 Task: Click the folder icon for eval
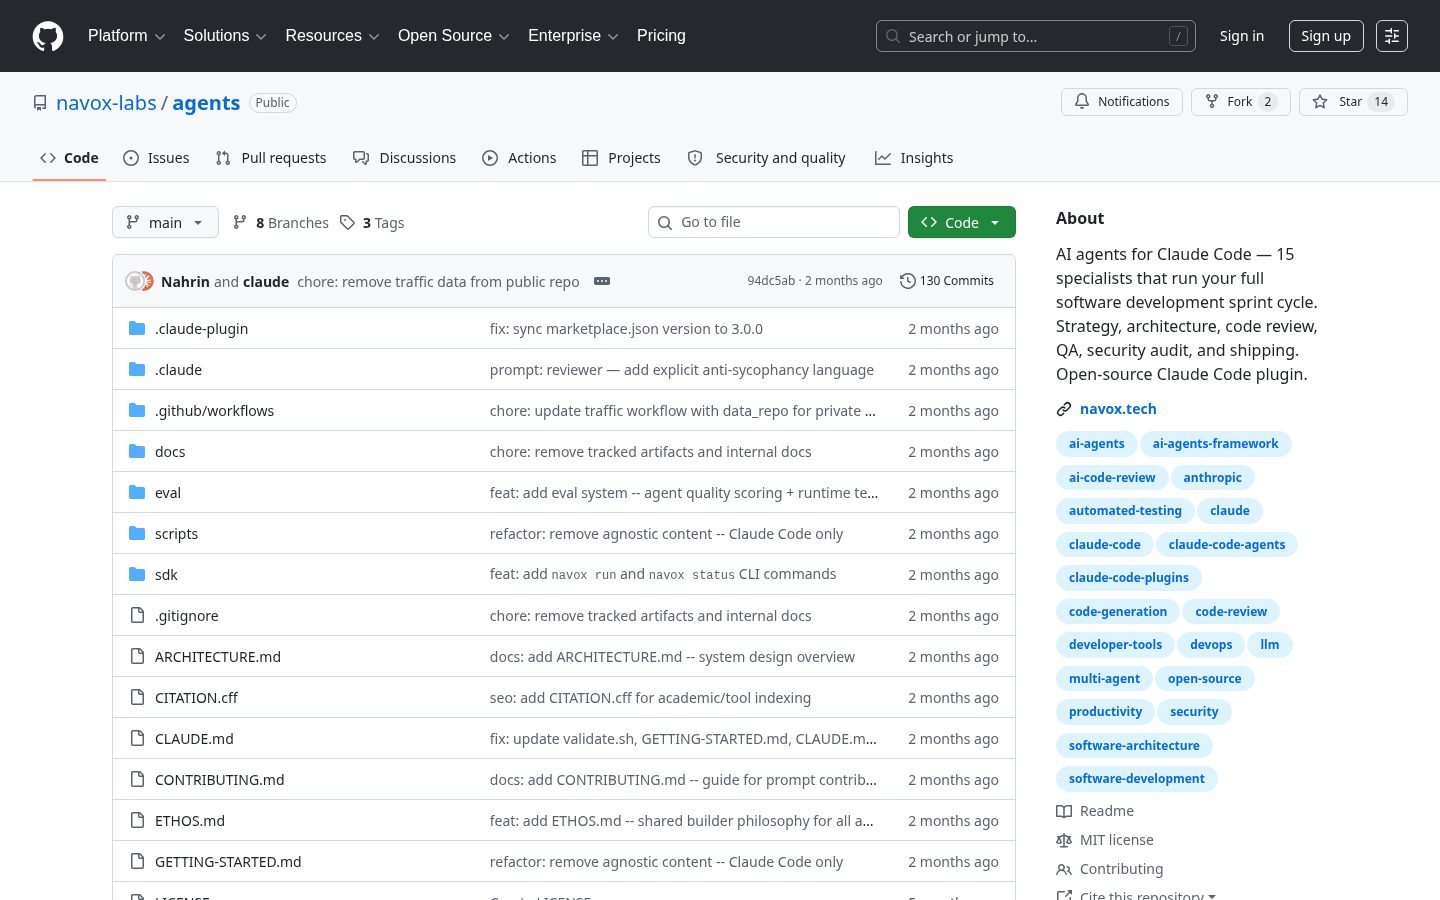coord(137,492)
